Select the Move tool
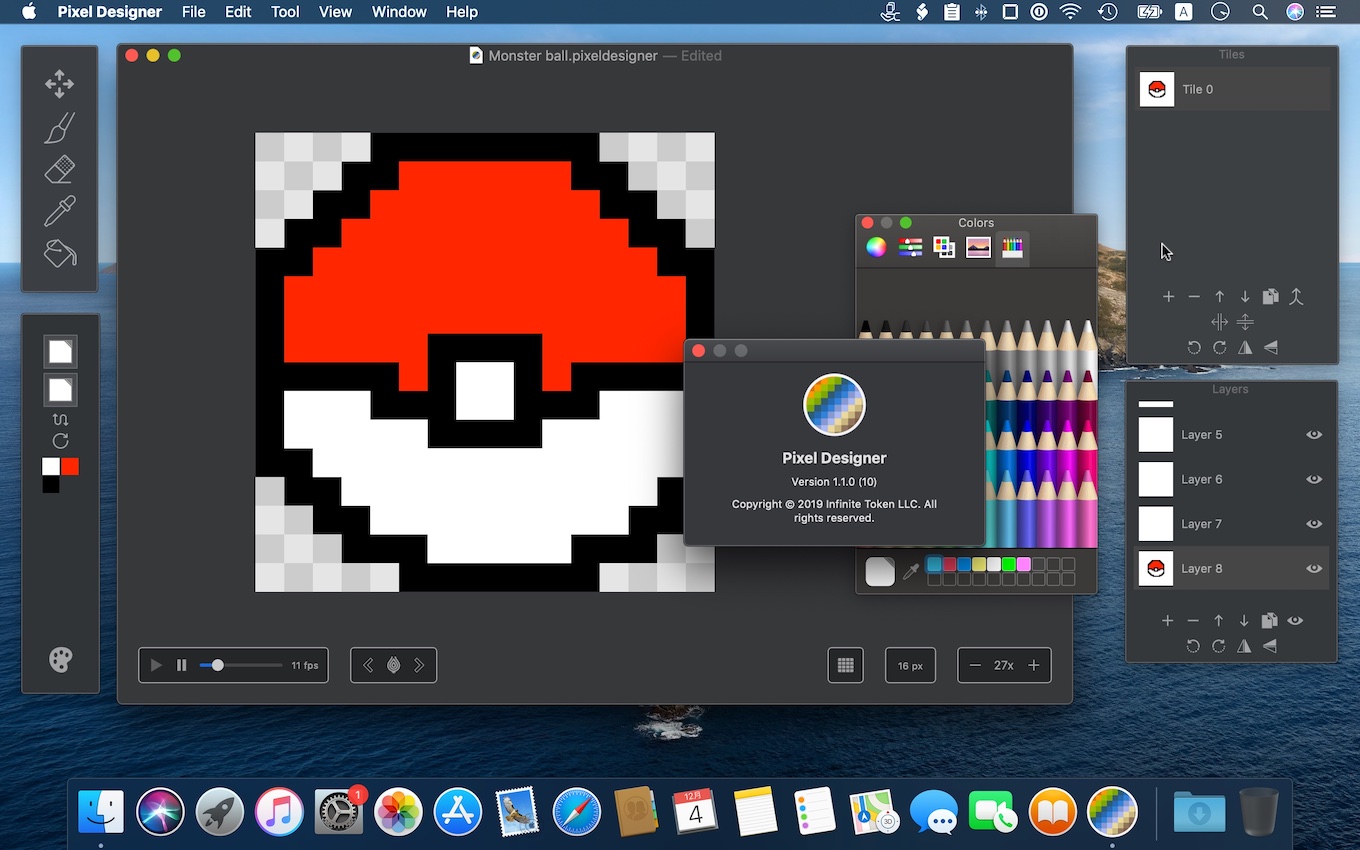 click(59, 84)
